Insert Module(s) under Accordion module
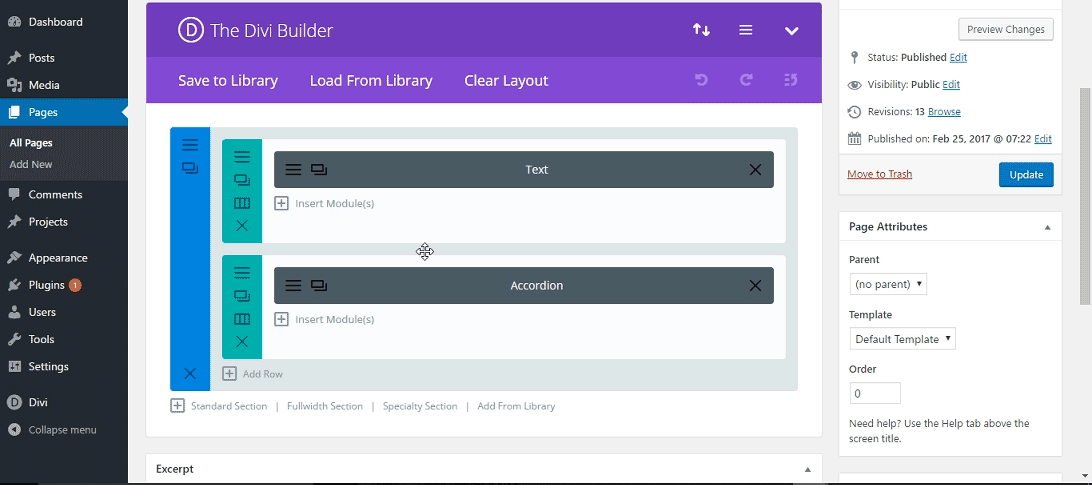 pyautogui.click(x=325, y=319)
